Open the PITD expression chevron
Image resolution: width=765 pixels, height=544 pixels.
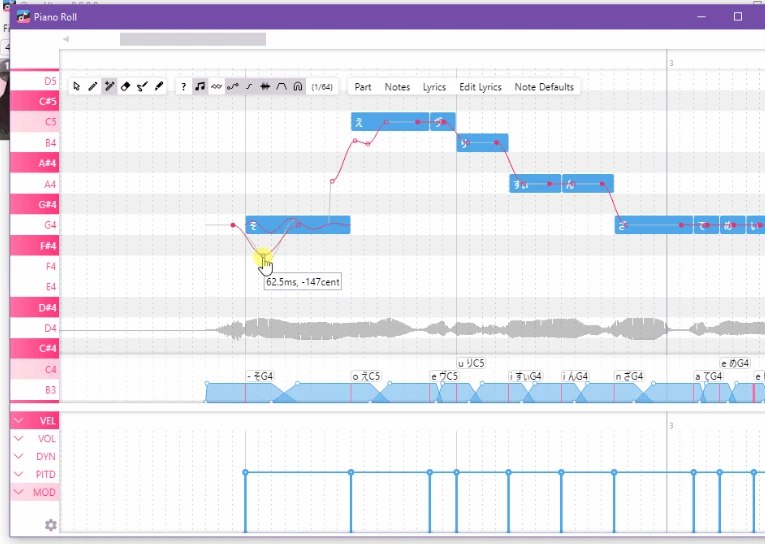pos(19,474)
